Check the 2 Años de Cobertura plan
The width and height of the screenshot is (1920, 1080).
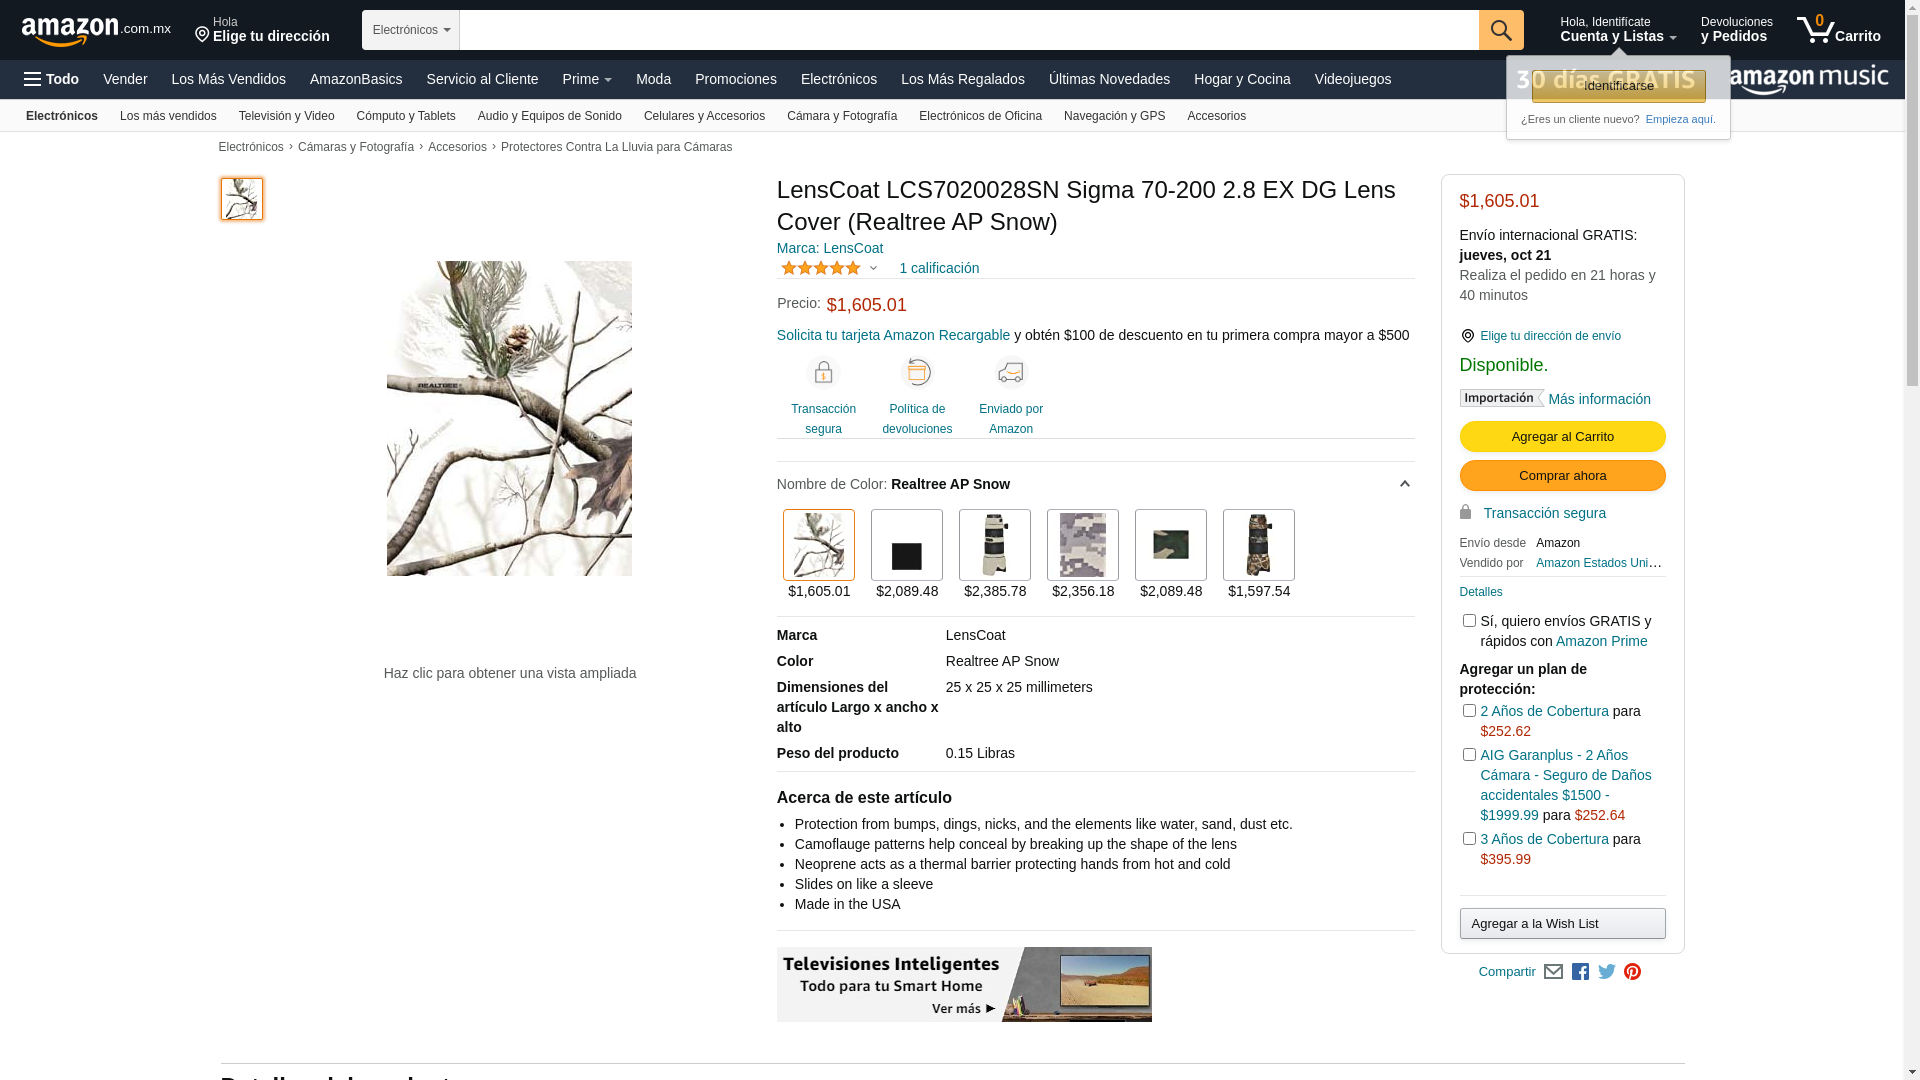1469,711
